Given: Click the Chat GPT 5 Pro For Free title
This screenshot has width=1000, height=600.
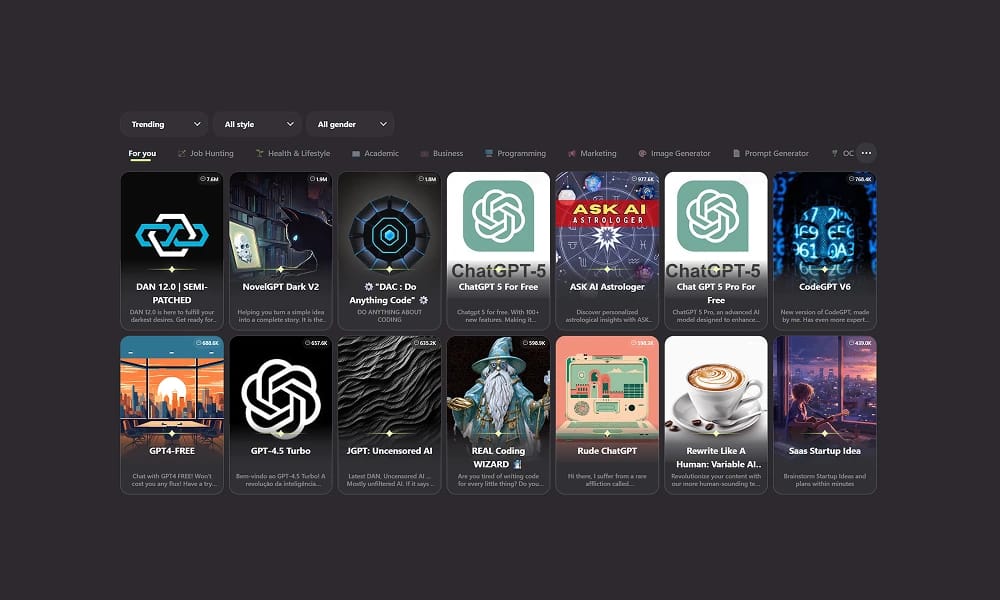Looking at the screenshot, I should pos(716,293).
